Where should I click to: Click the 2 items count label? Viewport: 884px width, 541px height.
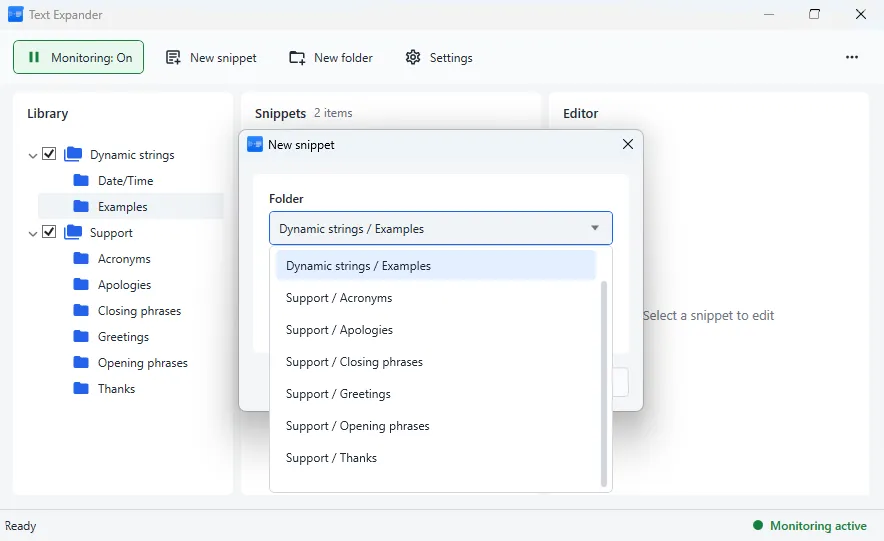click(333, 113)
